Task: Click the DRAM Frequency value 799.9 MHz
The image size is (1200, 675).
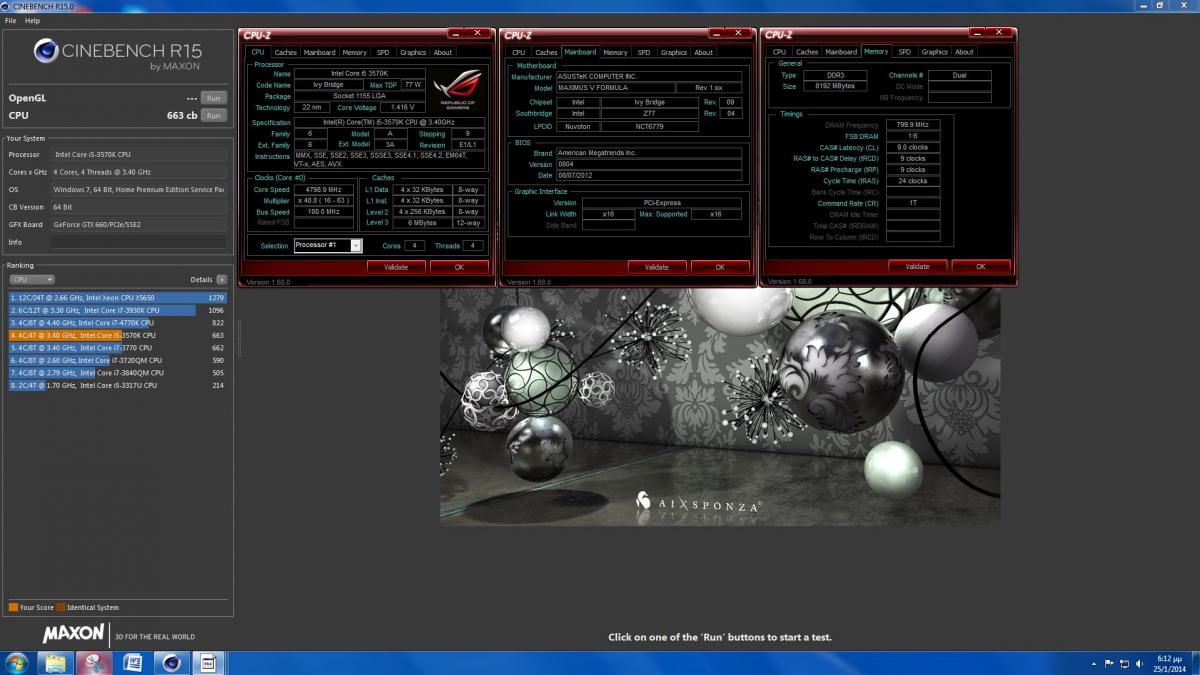Action: click(x=913, y=125)
